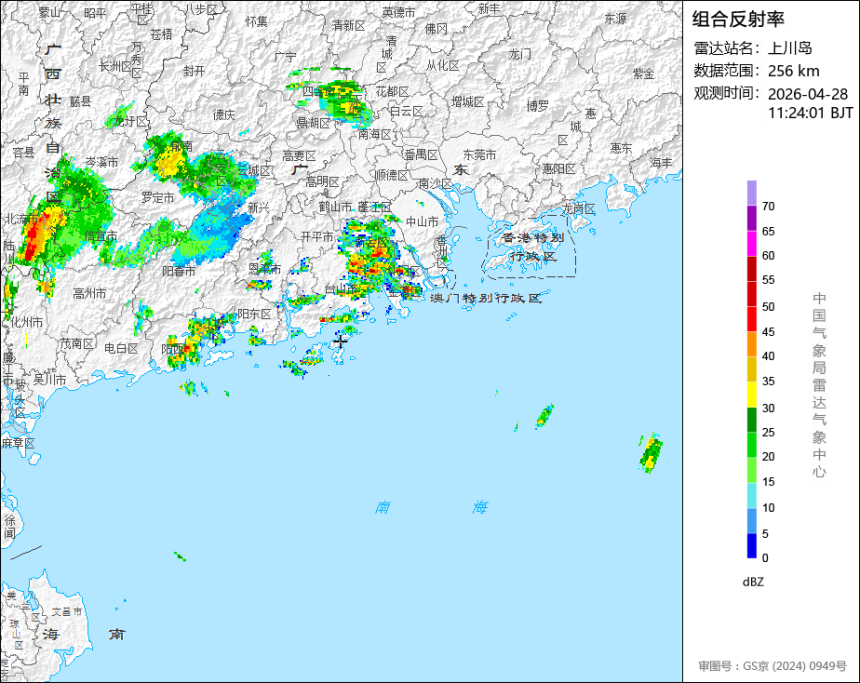Click the 茂南区 map label
860x683 pixels.
point(77,343)
